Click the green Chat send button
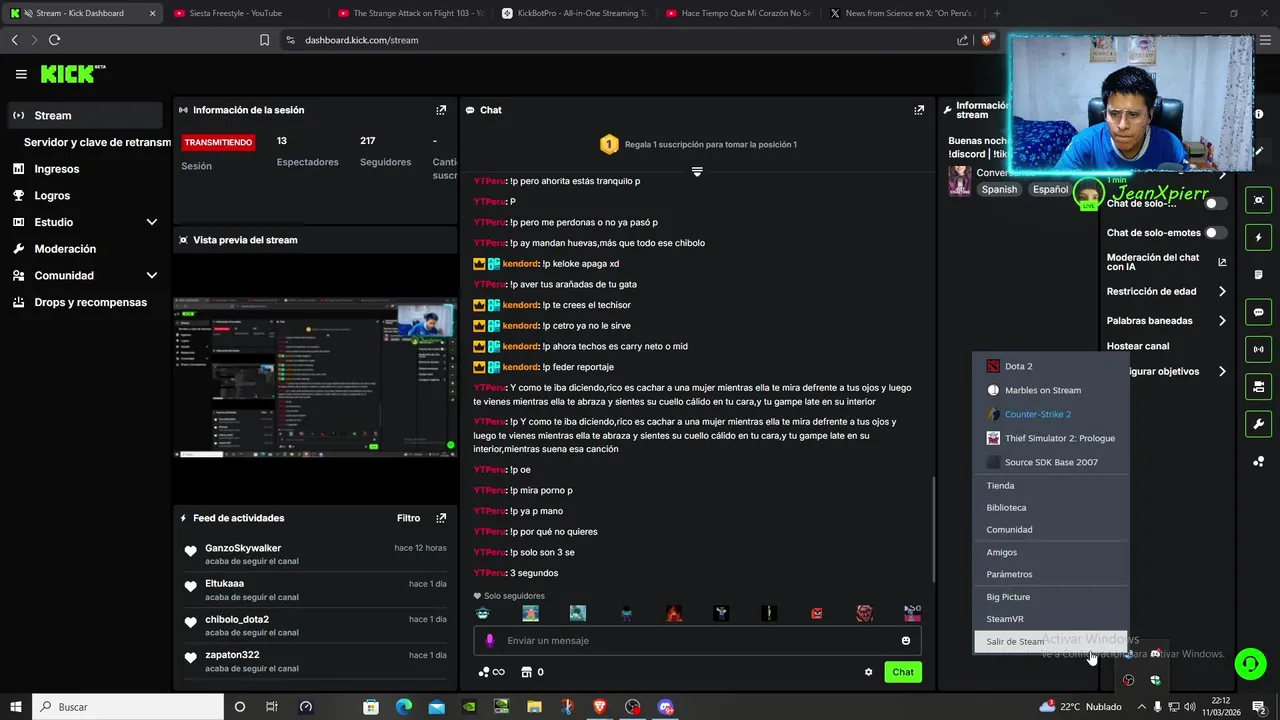1280x720 pixels. [x=903, y=672]
